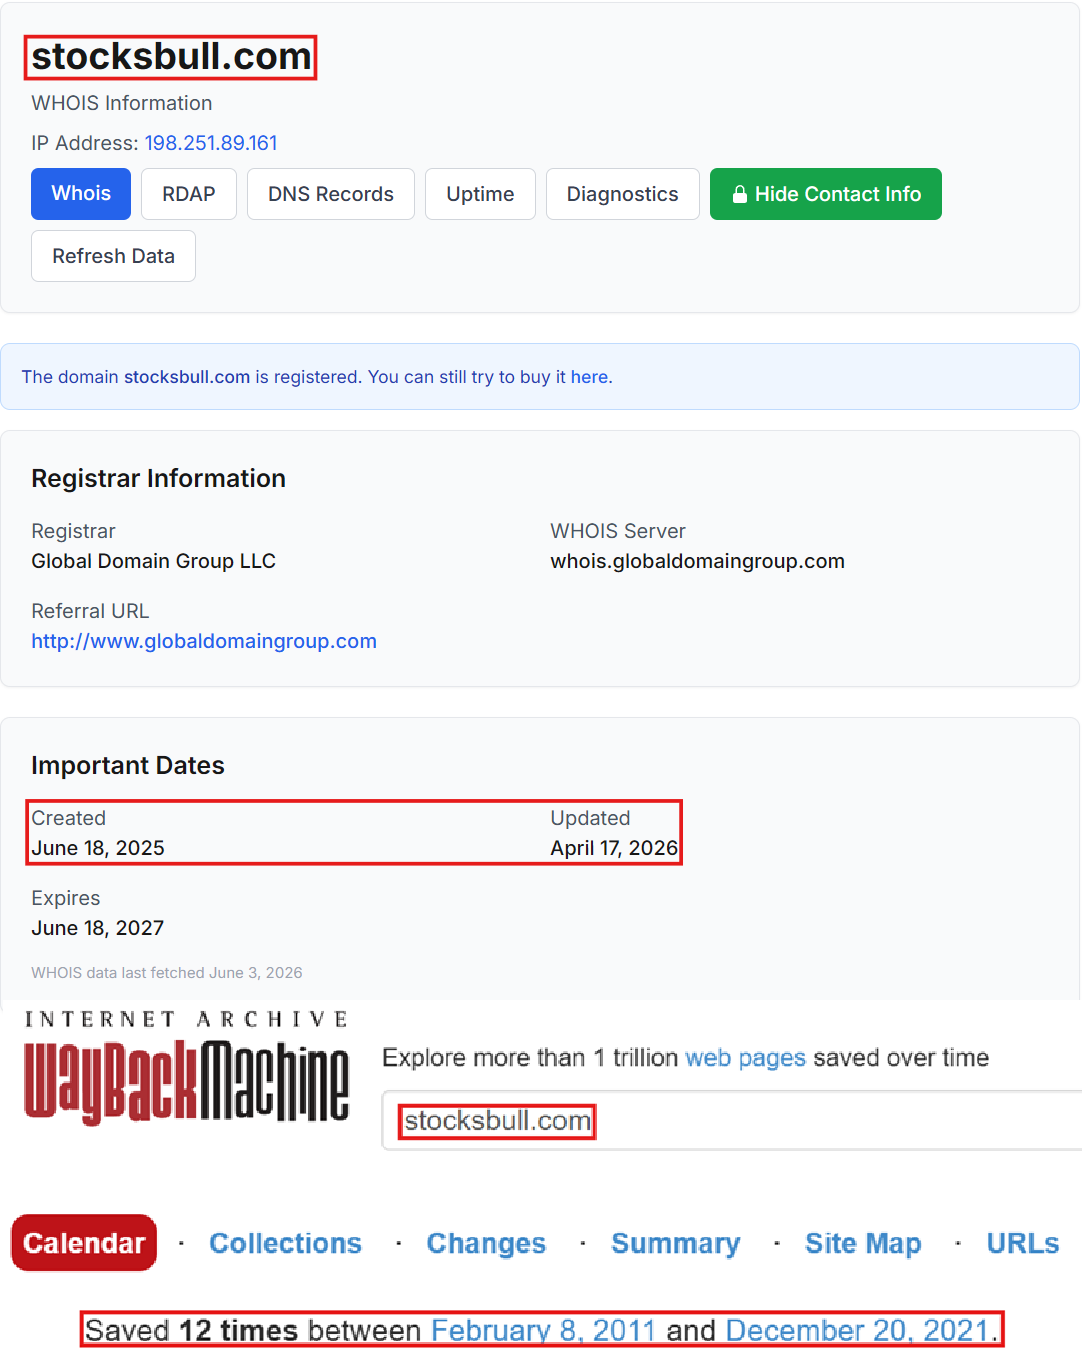This screenshot has height=1370, width=1082.
Task: Open the Site Map tab
Action: [863, 1243]
